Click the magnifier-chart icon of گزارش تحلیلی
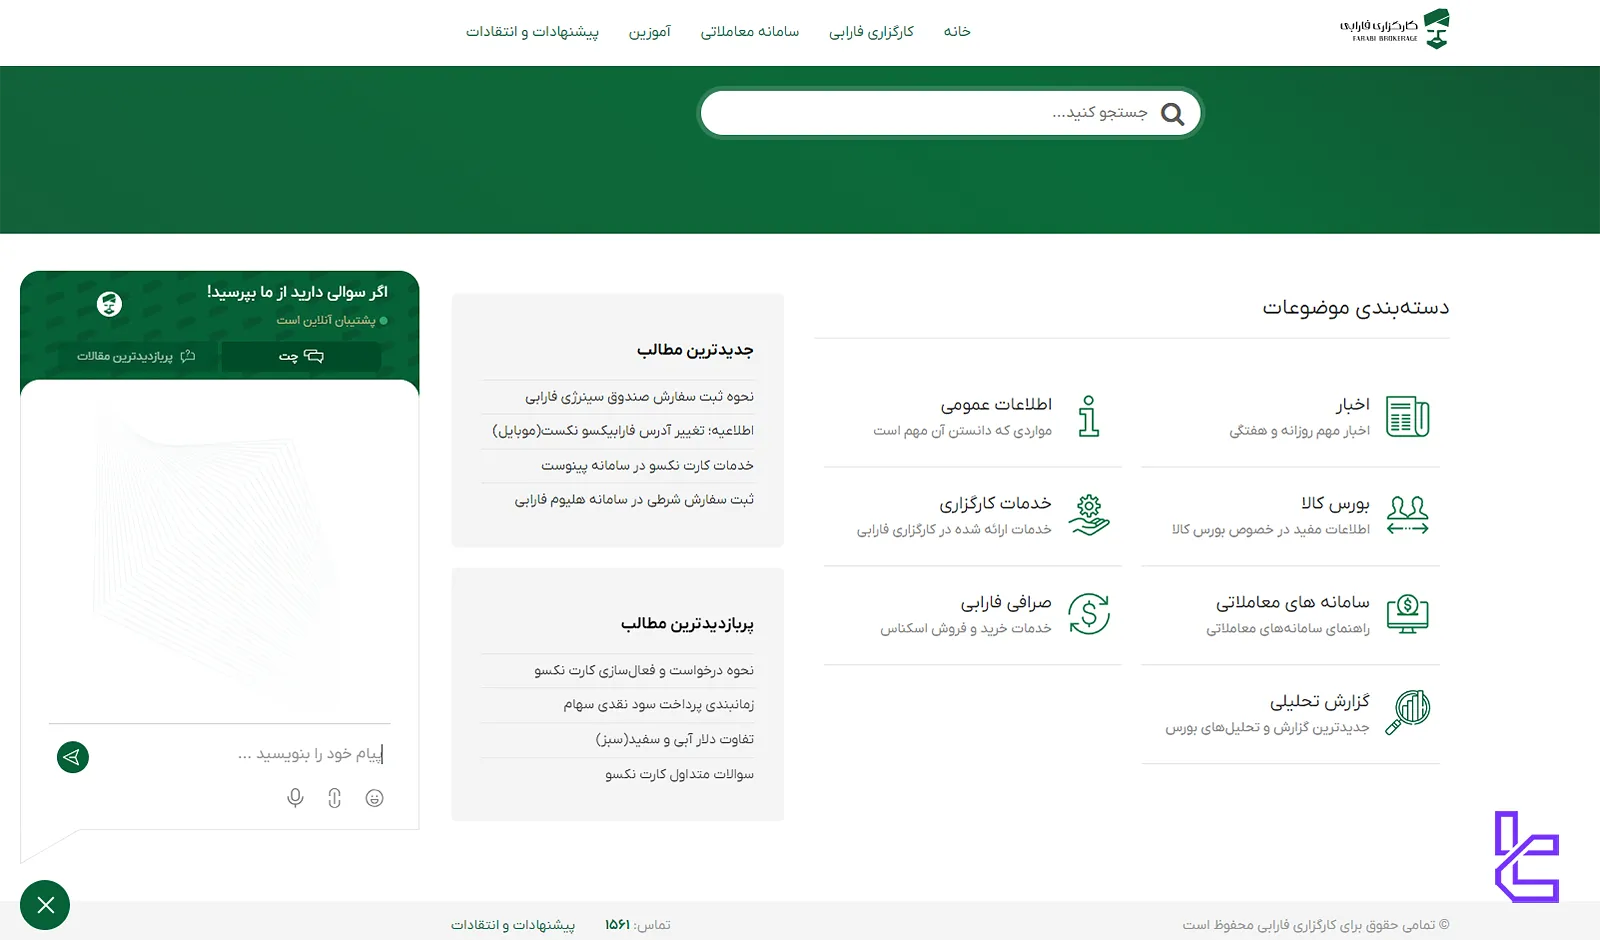Screen dimensions: 1600x940 point(1409,712)
